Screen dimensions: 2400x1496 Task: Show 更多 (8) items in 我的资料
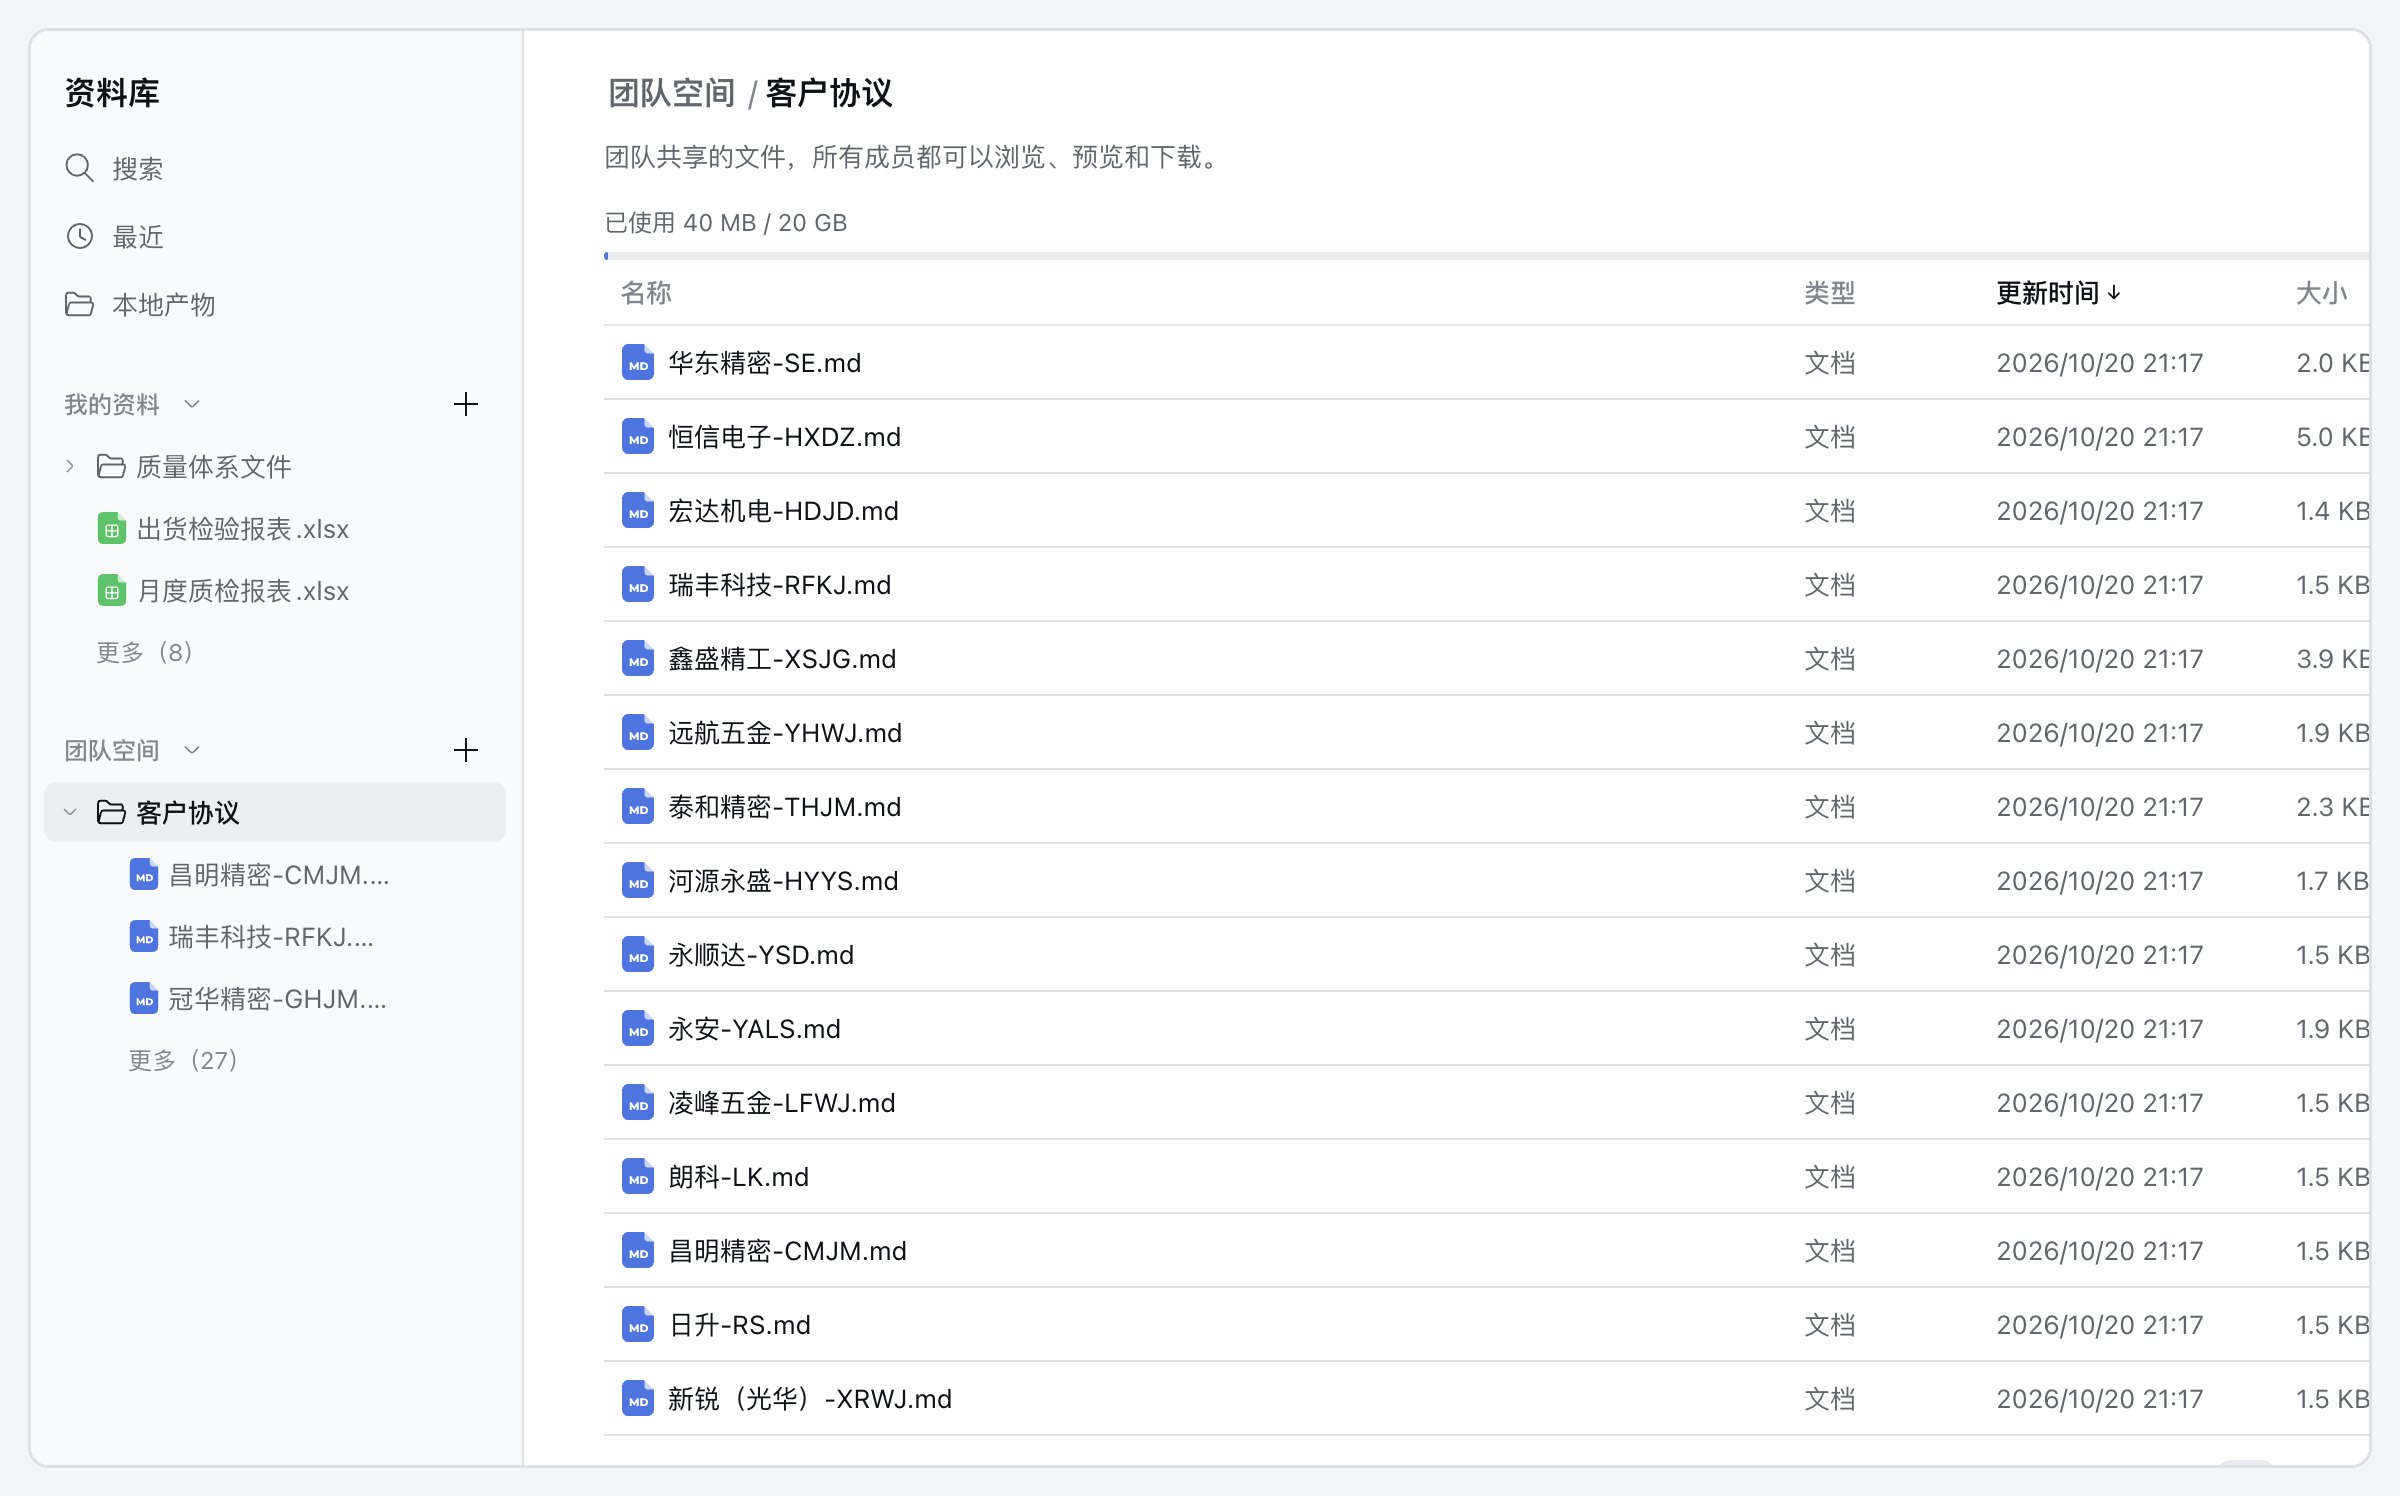[x=144, y=652]
